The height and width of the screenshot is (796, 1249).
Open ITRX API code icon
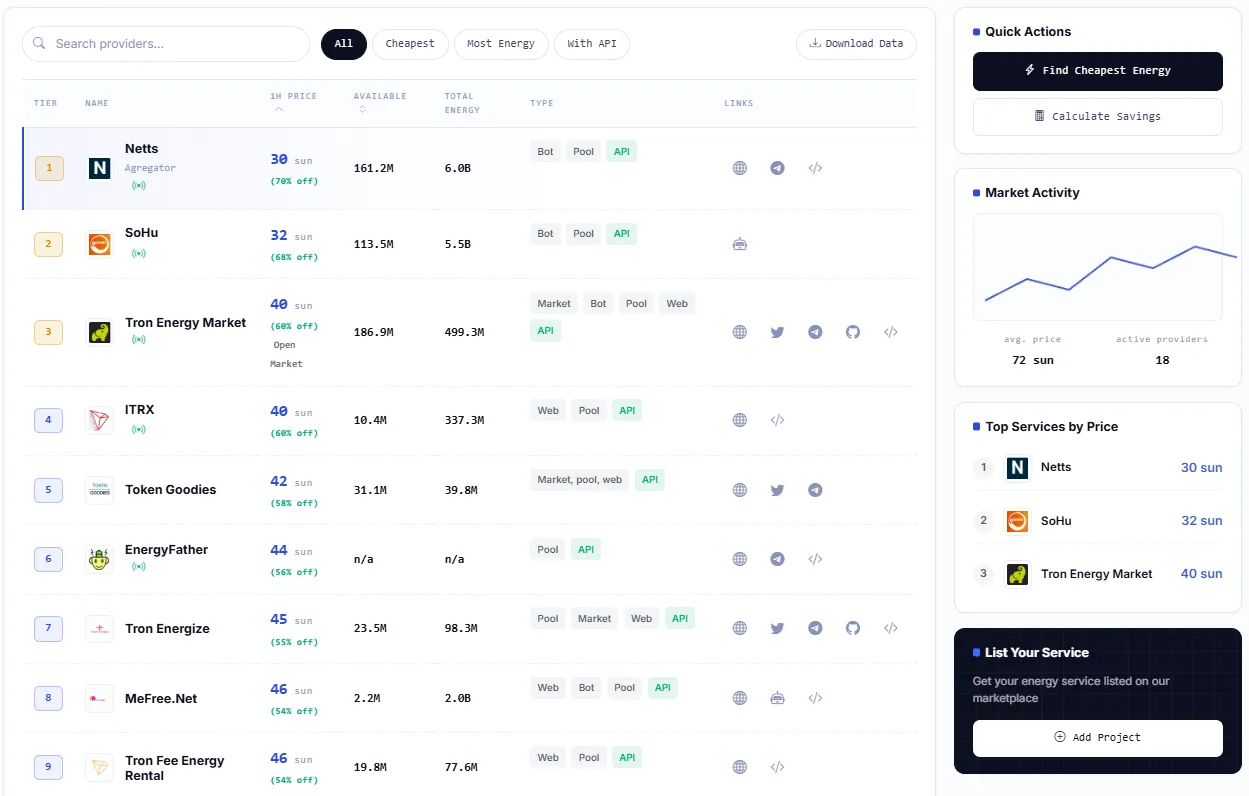pos(777,420)
